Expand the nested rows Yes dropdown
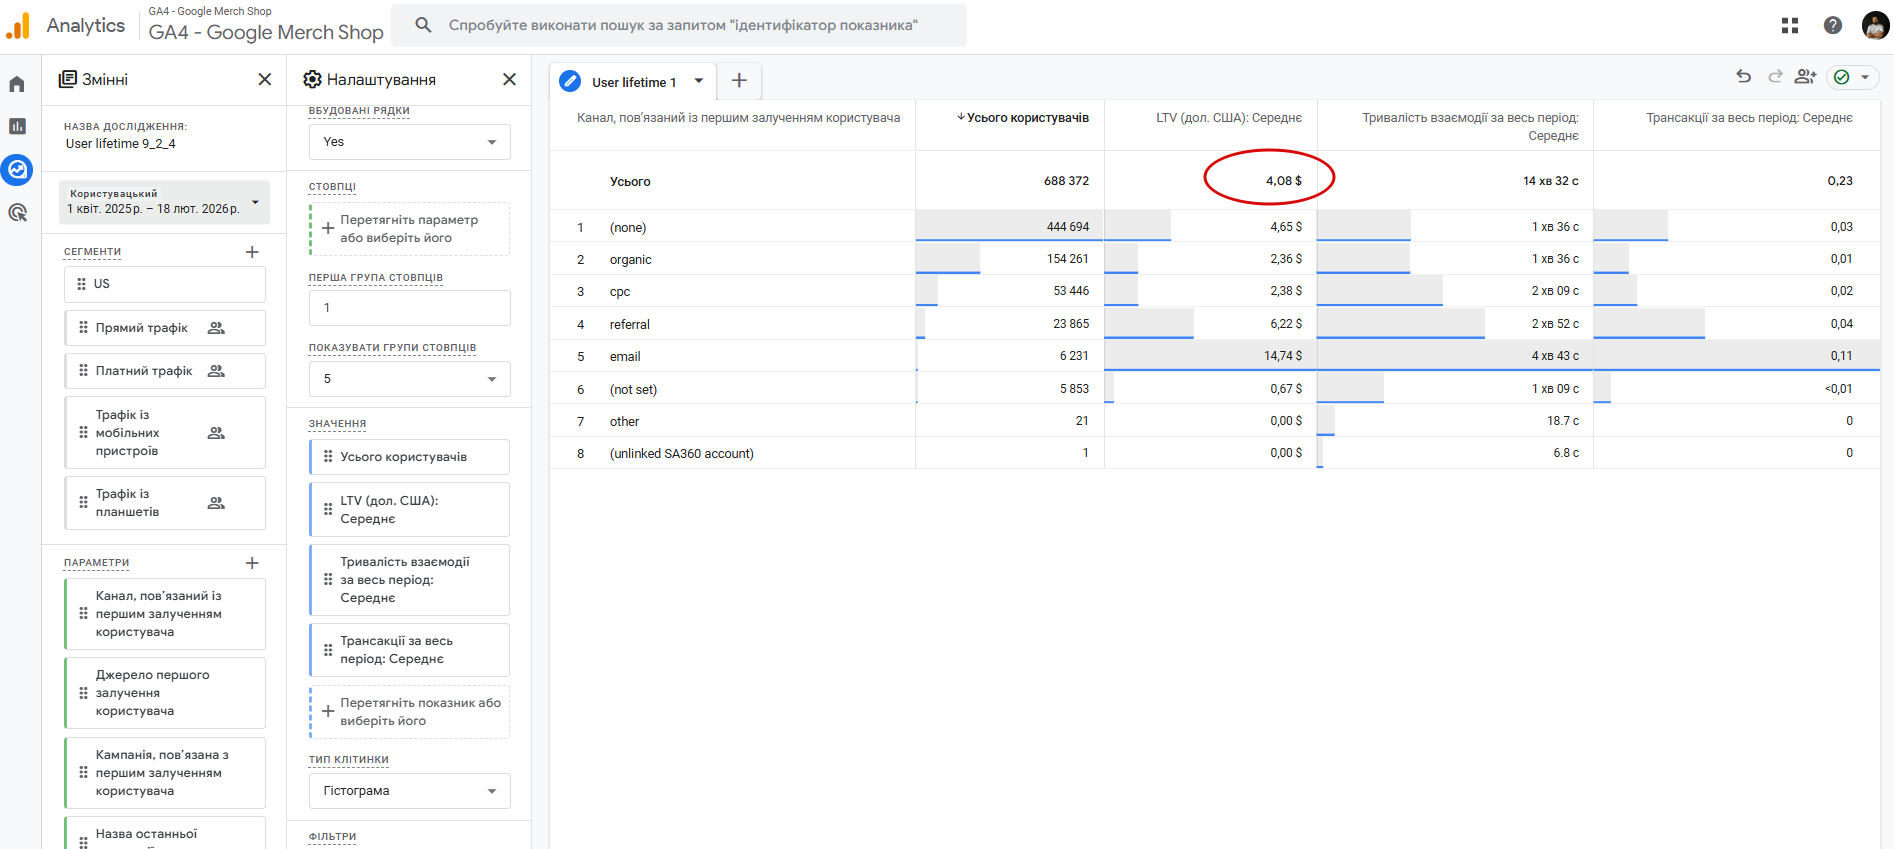Screen dimensions: 1894x849 tap(409, 142)
